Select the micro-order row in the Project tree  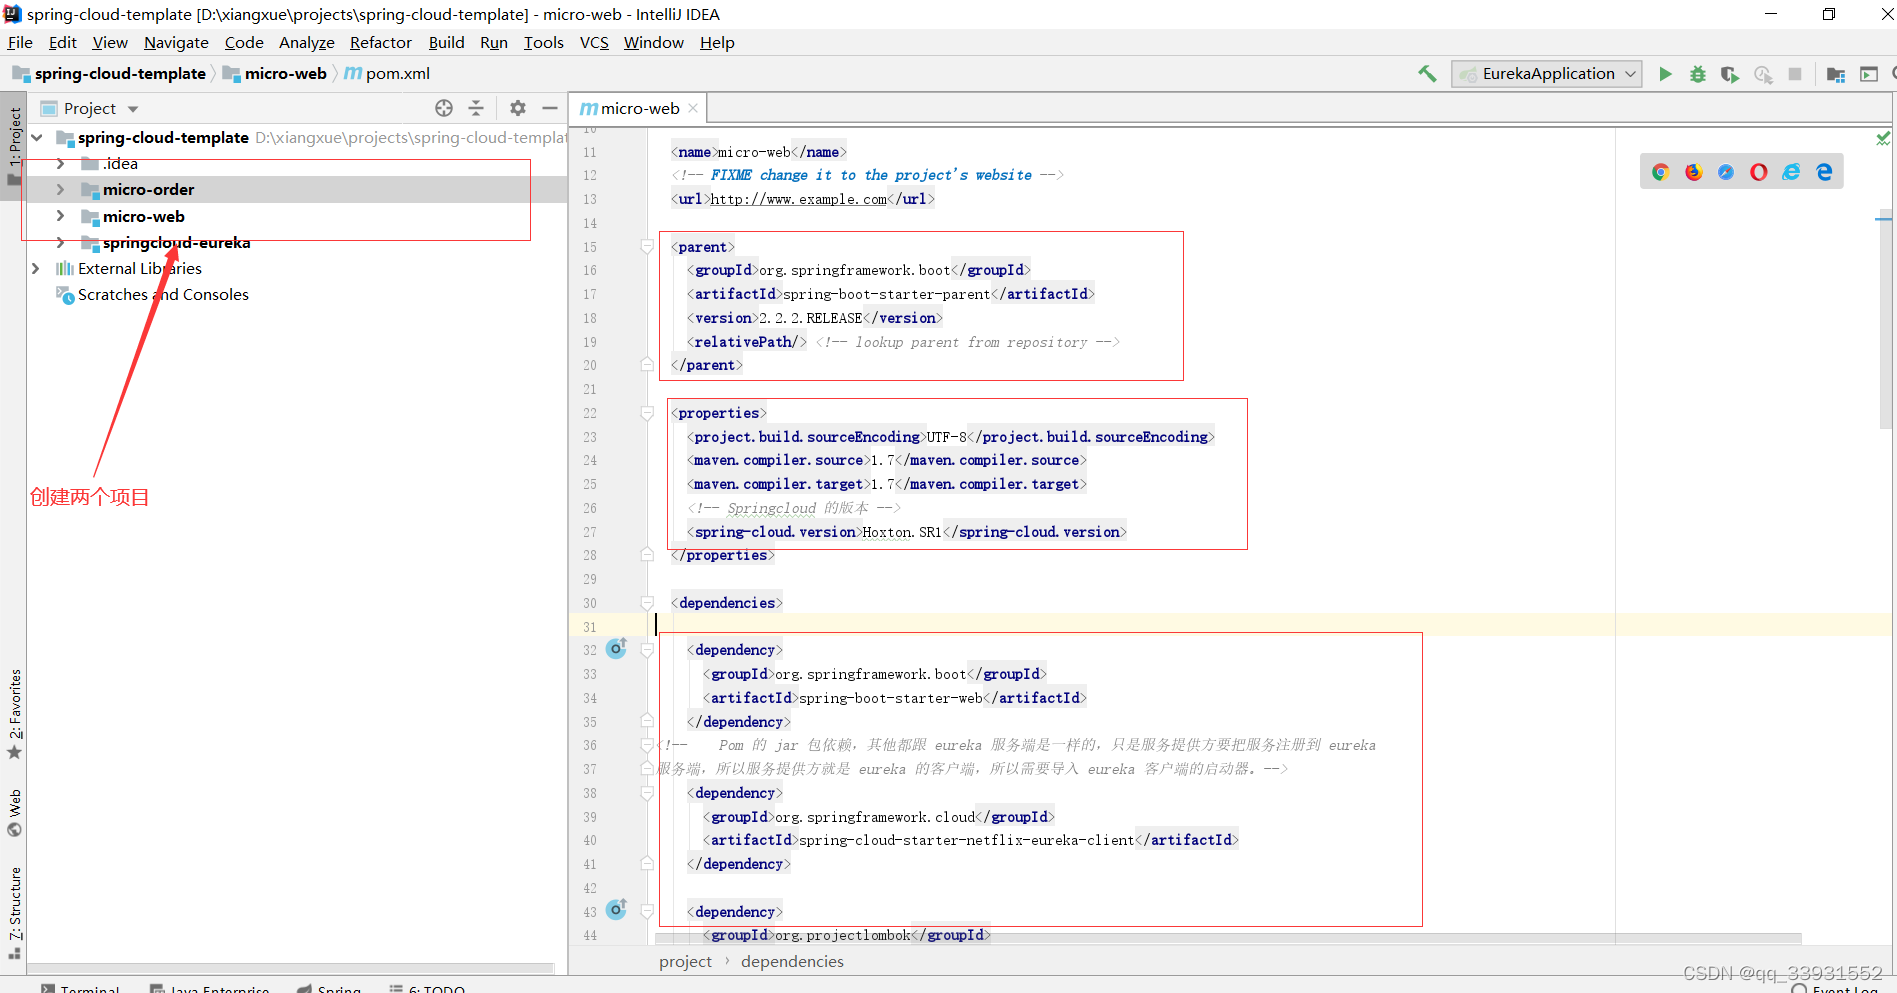tap(297, 190)
